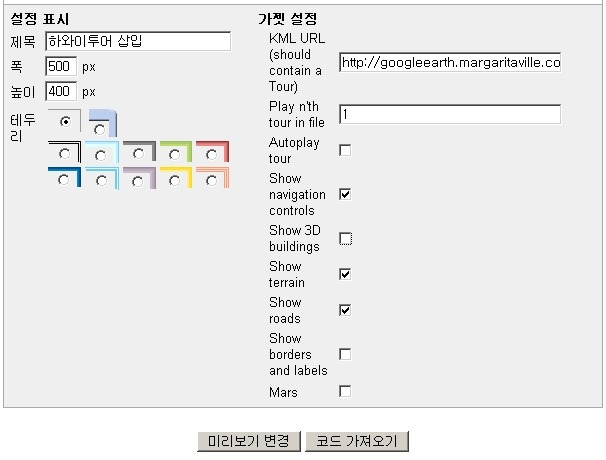Click the 제목 title input field
The width and height of the screenshot is (606, 460).
pos(138,41)
